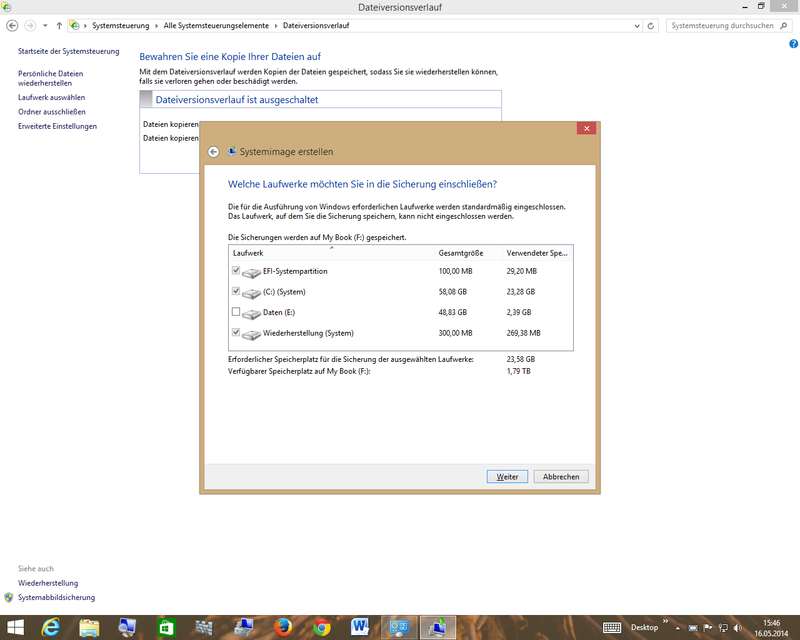Click the Wiederherstellung (System) drive icon

[251, 335]
